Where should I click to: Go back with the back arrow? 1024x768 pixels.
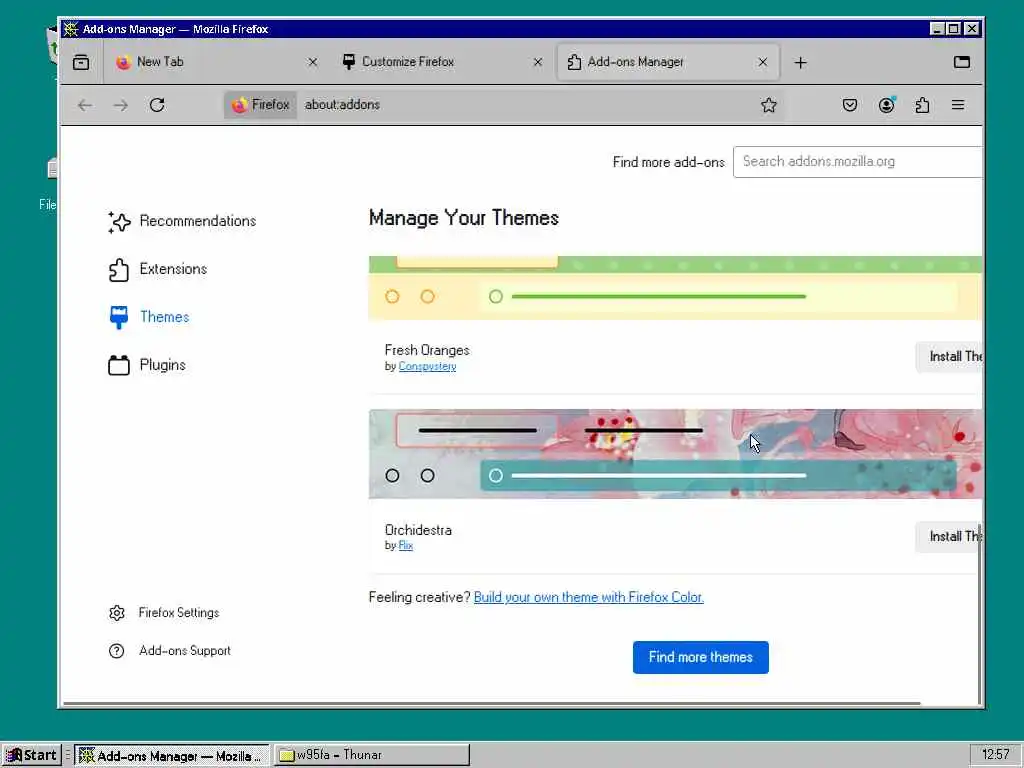pyautogui.click(x=85, y=105)
